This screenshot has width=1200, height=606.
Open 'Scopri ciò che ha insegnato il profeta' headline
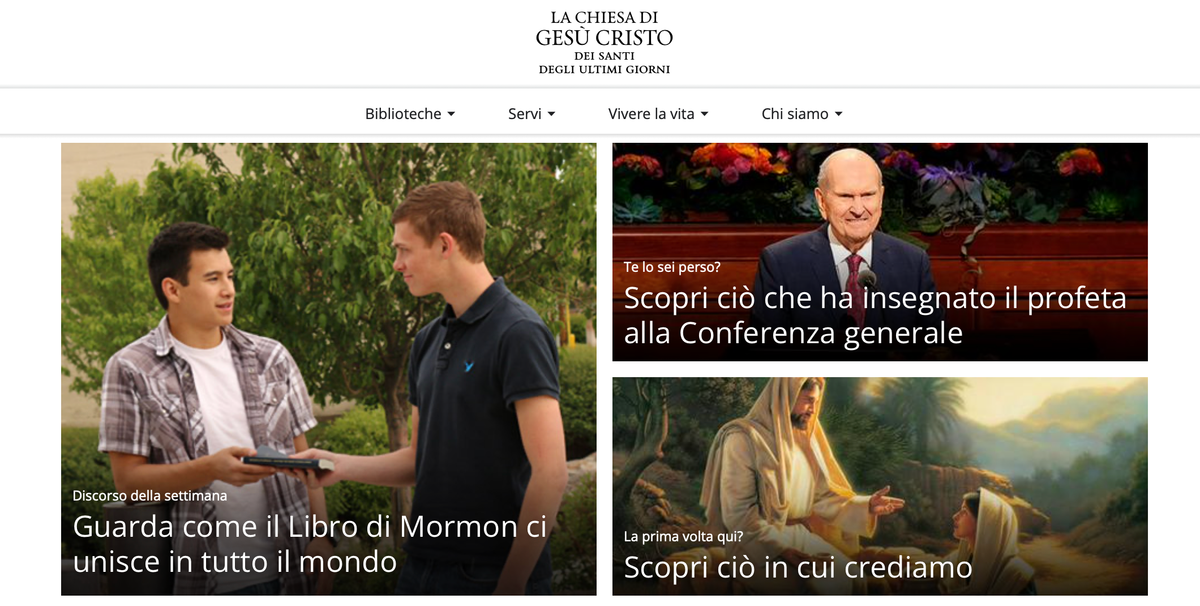875,315
